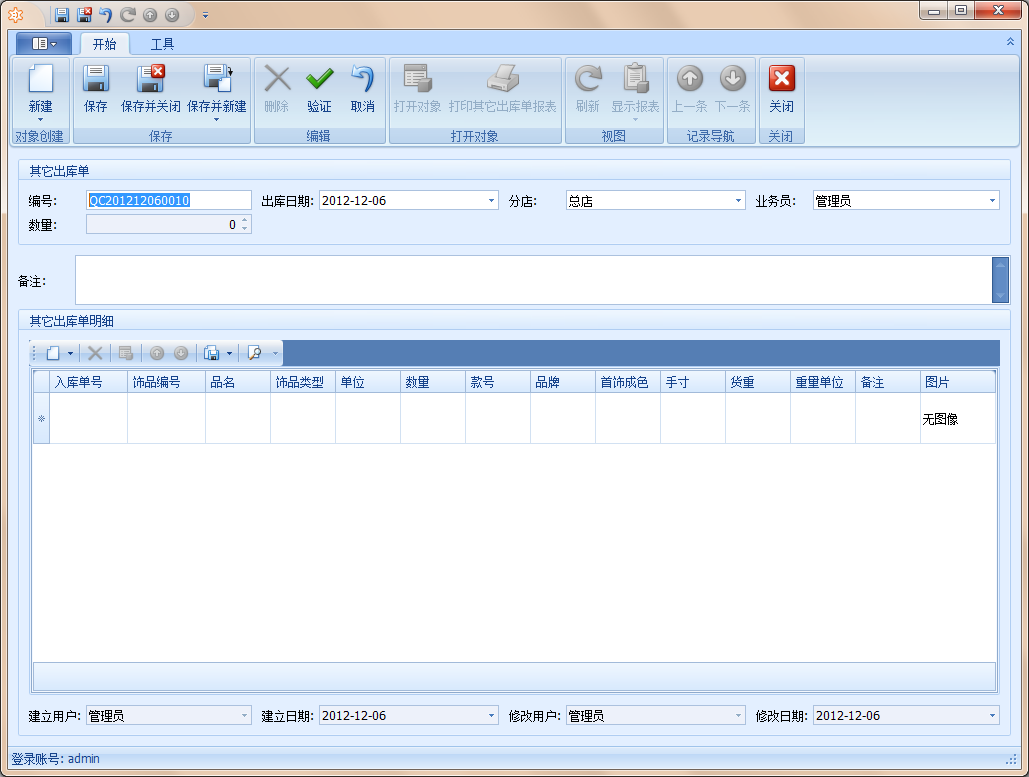
Task: Click the new-row asterisk indicator
Action: pyautogui.click(x=41, y=419)
